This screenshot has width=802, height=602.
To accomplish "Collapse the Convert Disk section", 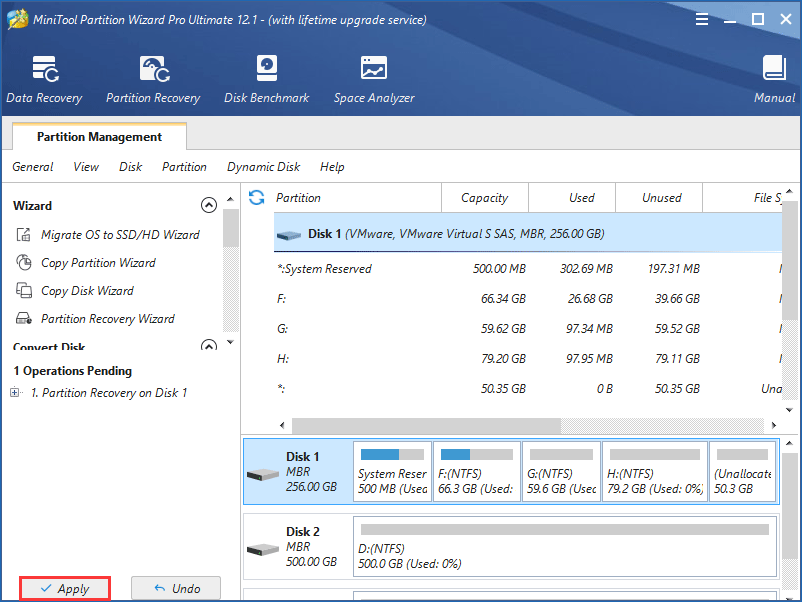I will click(x=209, y=346).
